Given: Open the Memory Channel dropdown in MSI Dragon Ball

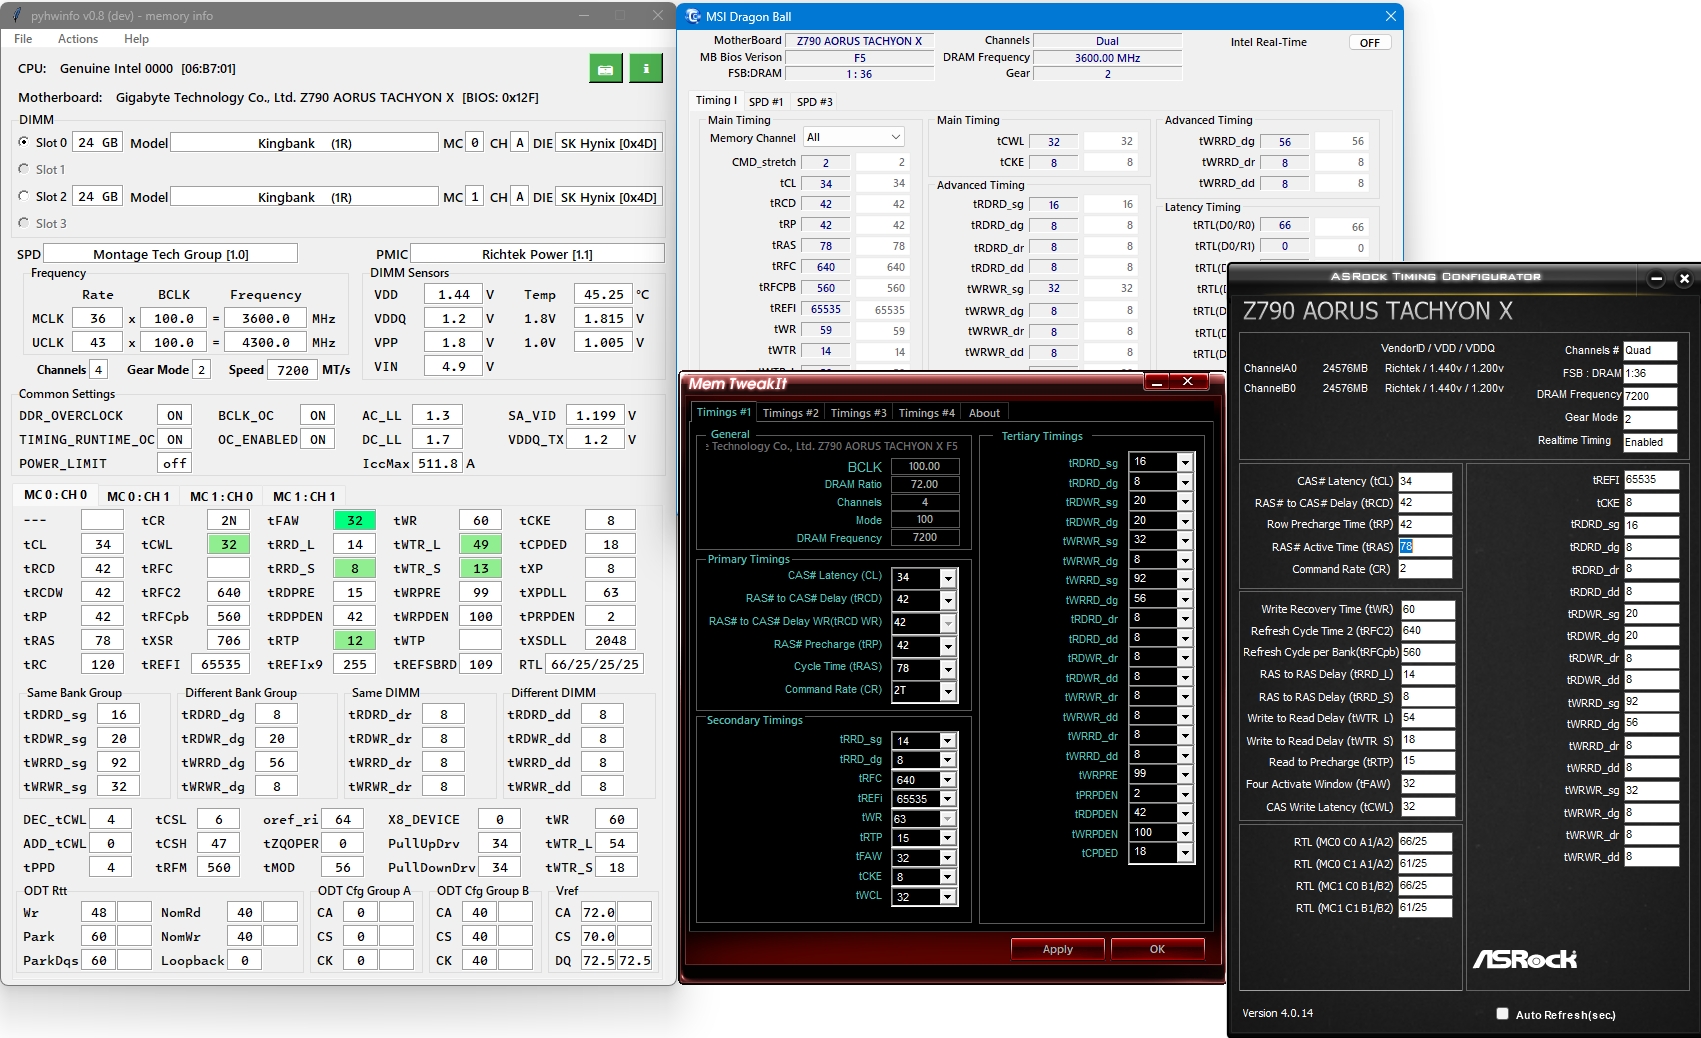Looking at the screenshot, I should pyautogui.click(x=853, y=138).
